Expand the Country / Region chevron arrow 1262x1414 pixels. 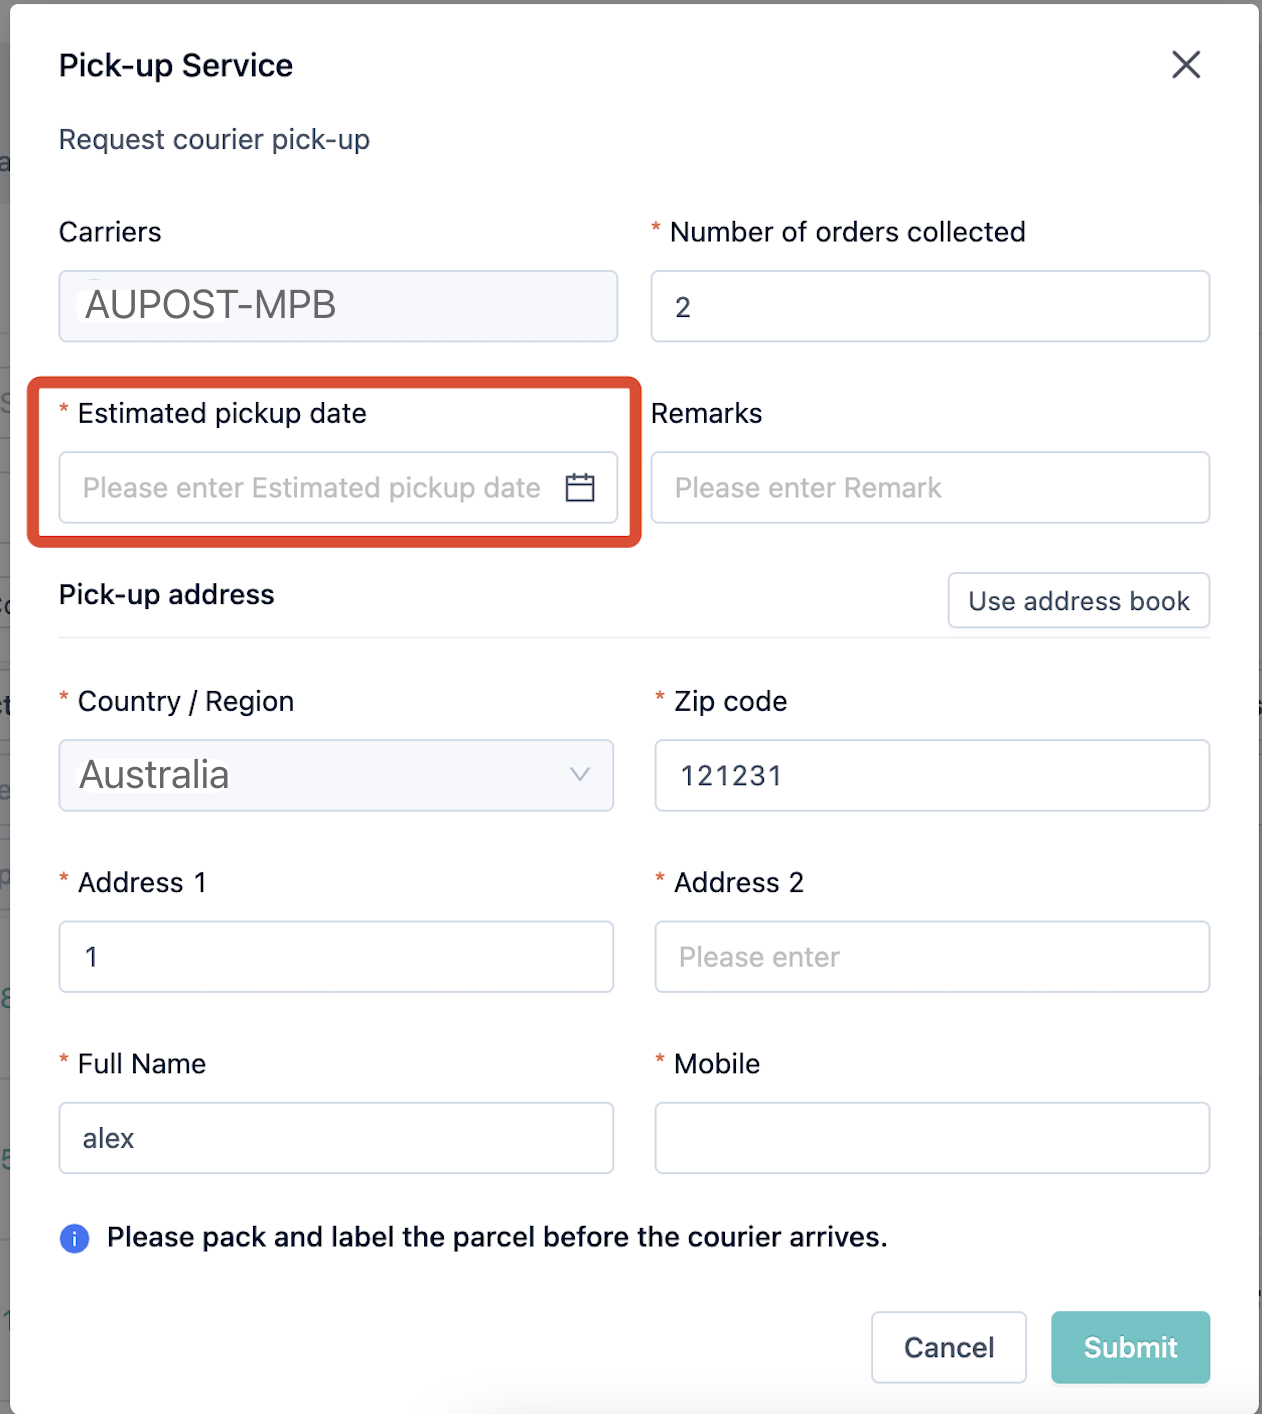[x=580, y=775]
